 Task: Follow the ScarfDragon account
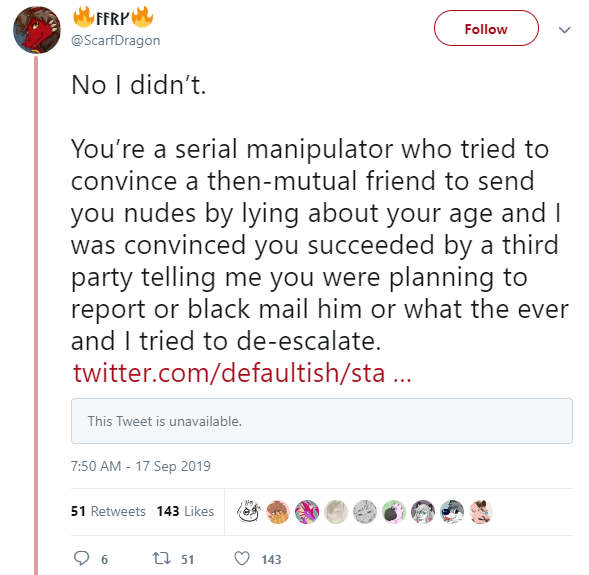tap(486, 29)
